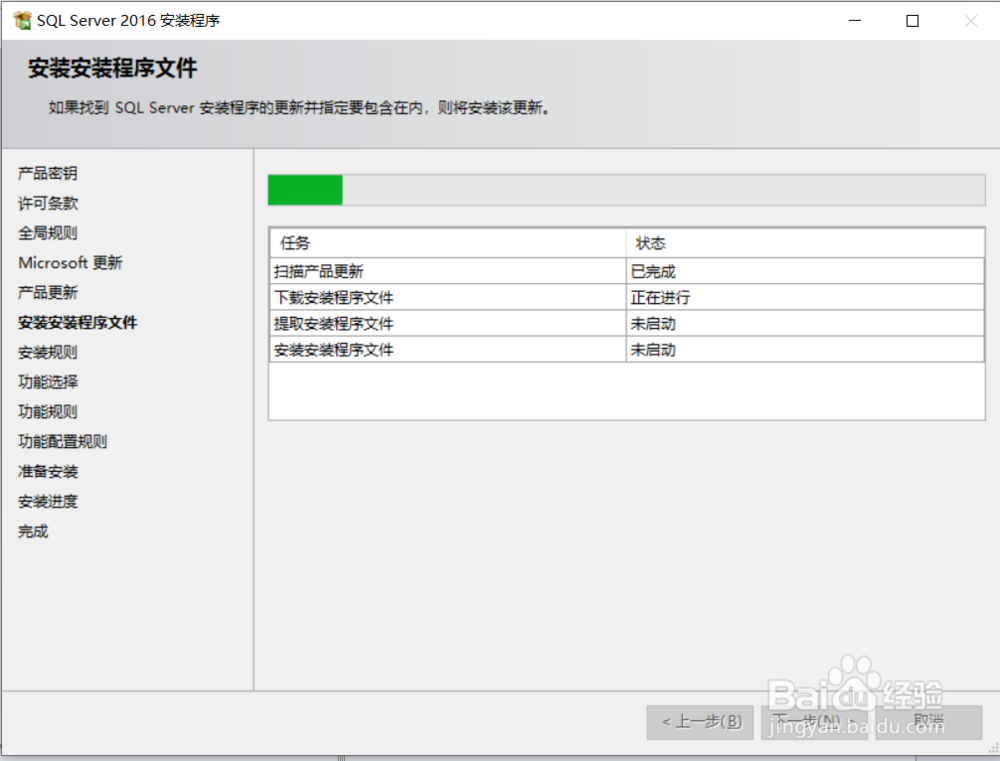1000x761 pixels.
Task: Select 安装进度 step in sidebar
Action: [48, 501]
